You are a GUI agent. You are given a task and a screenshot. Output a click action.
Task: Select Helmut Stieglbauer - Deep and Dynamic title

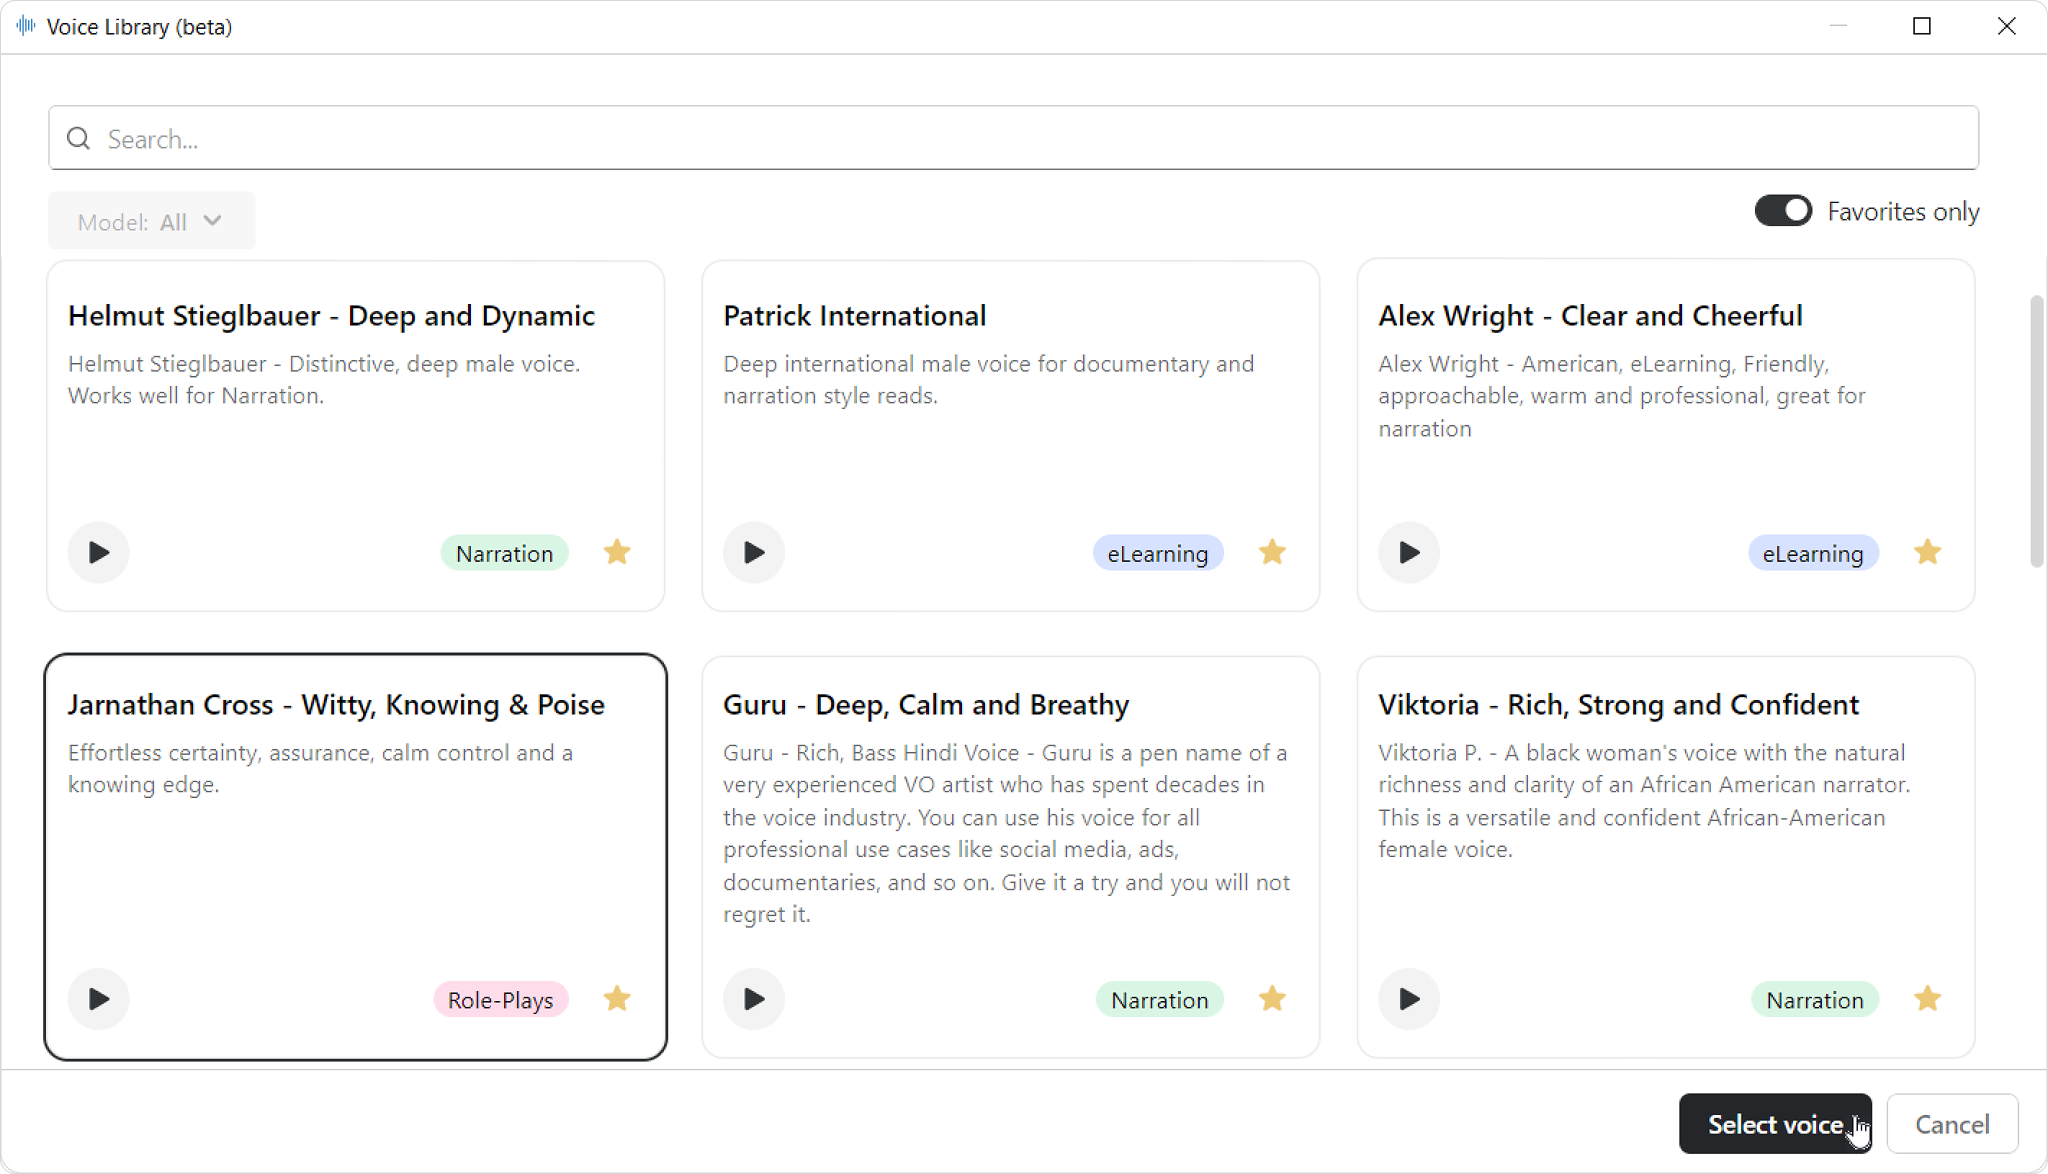[331, 316]
